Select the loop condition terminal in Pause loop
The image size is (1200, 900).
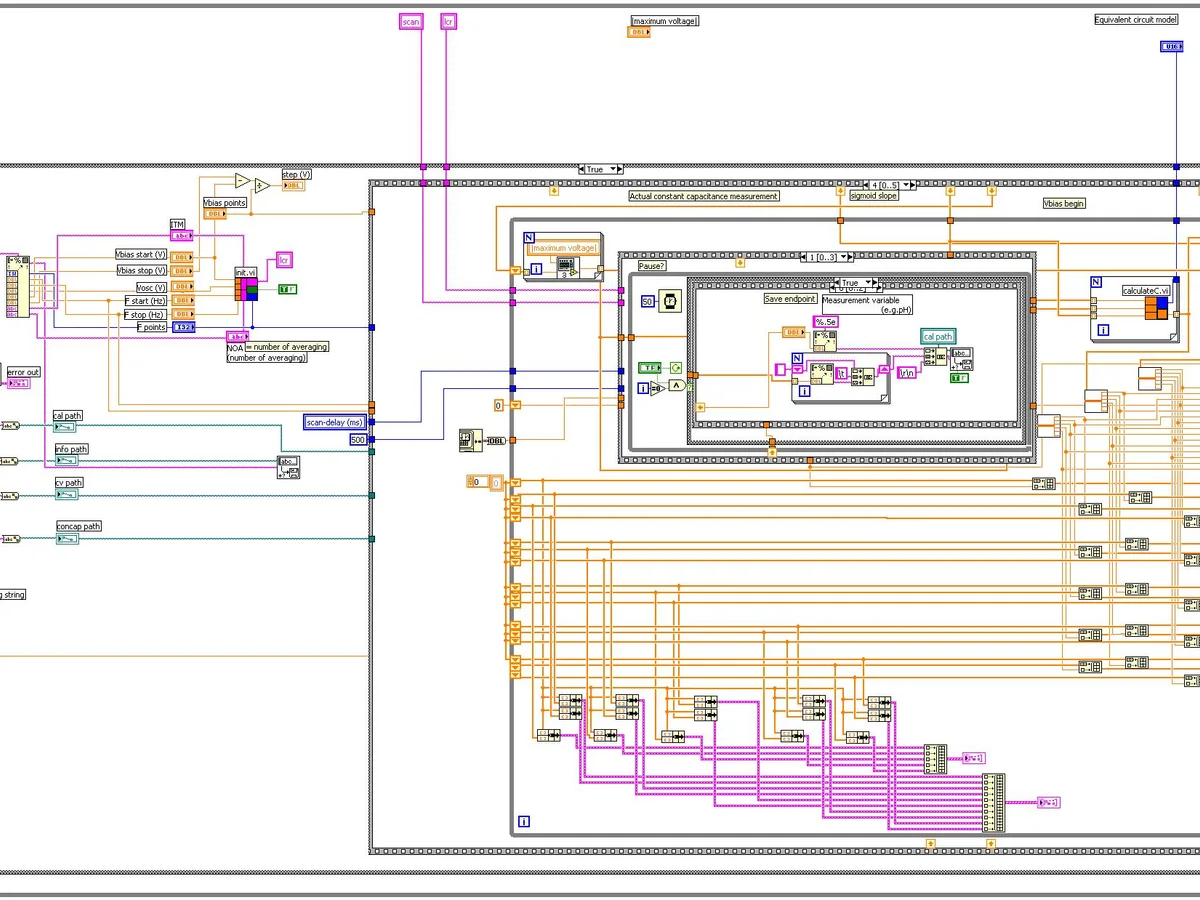point(677,367)
